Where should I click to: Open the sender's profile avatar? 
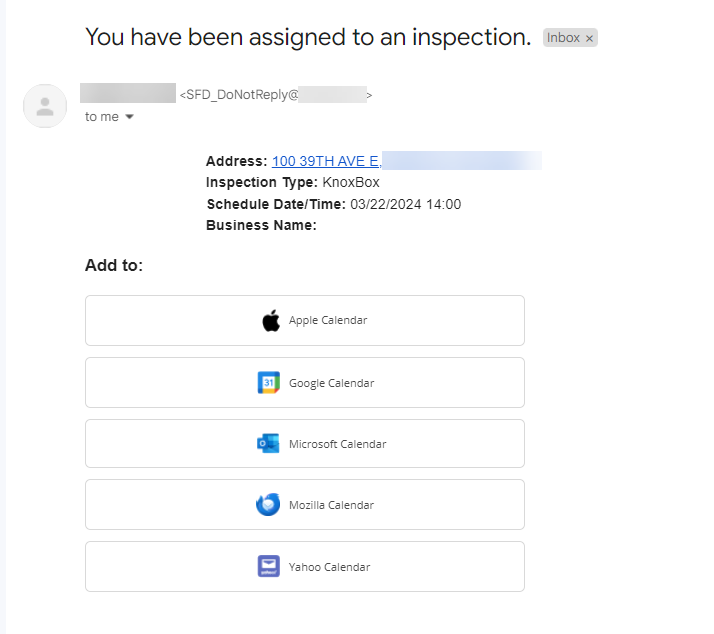pyautogui.click(x=45, y=106)
